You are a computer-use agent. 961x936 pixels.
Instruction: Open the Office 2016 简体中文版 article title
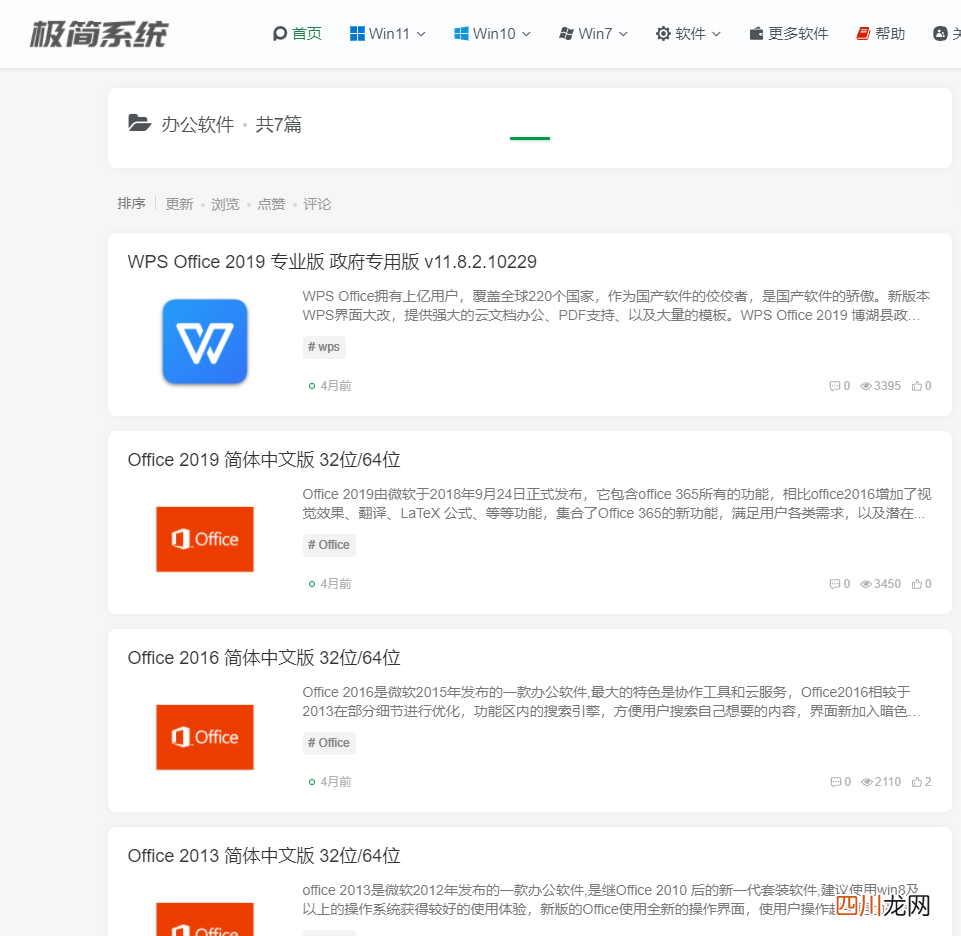[264, 658]
